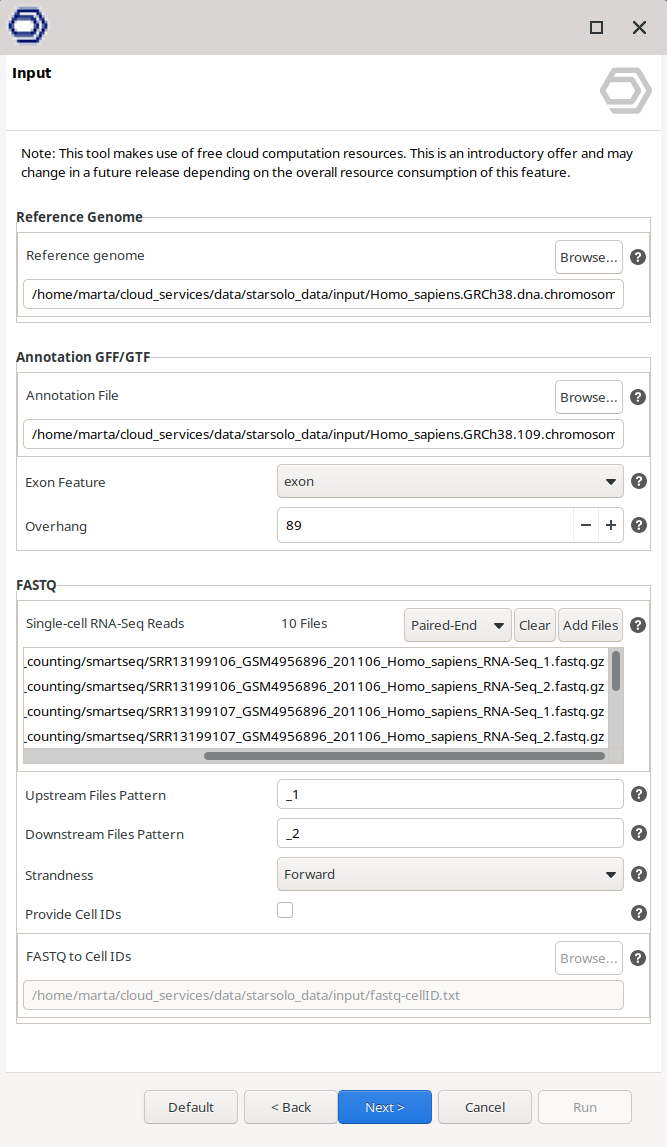Screen dimensions: 667x1147
Task: Expand the Strandness Forward dropdown
Action: 450,875
